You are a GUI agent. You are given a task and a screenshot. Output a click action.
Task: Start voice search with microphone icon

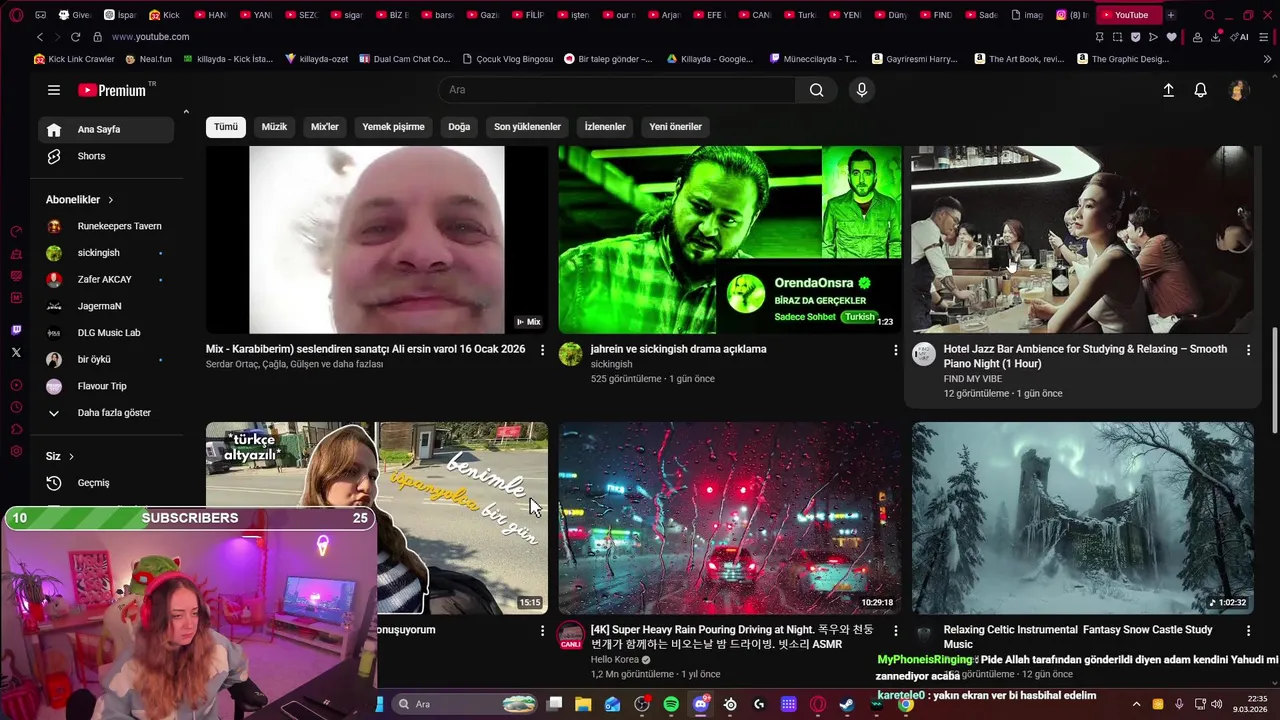[x=862, y=90]
